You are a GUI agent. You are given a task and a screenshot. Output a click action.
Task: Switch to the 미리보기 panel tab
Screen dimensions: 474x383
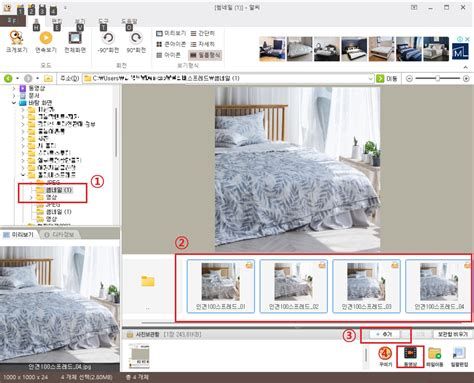pos(19,235)
